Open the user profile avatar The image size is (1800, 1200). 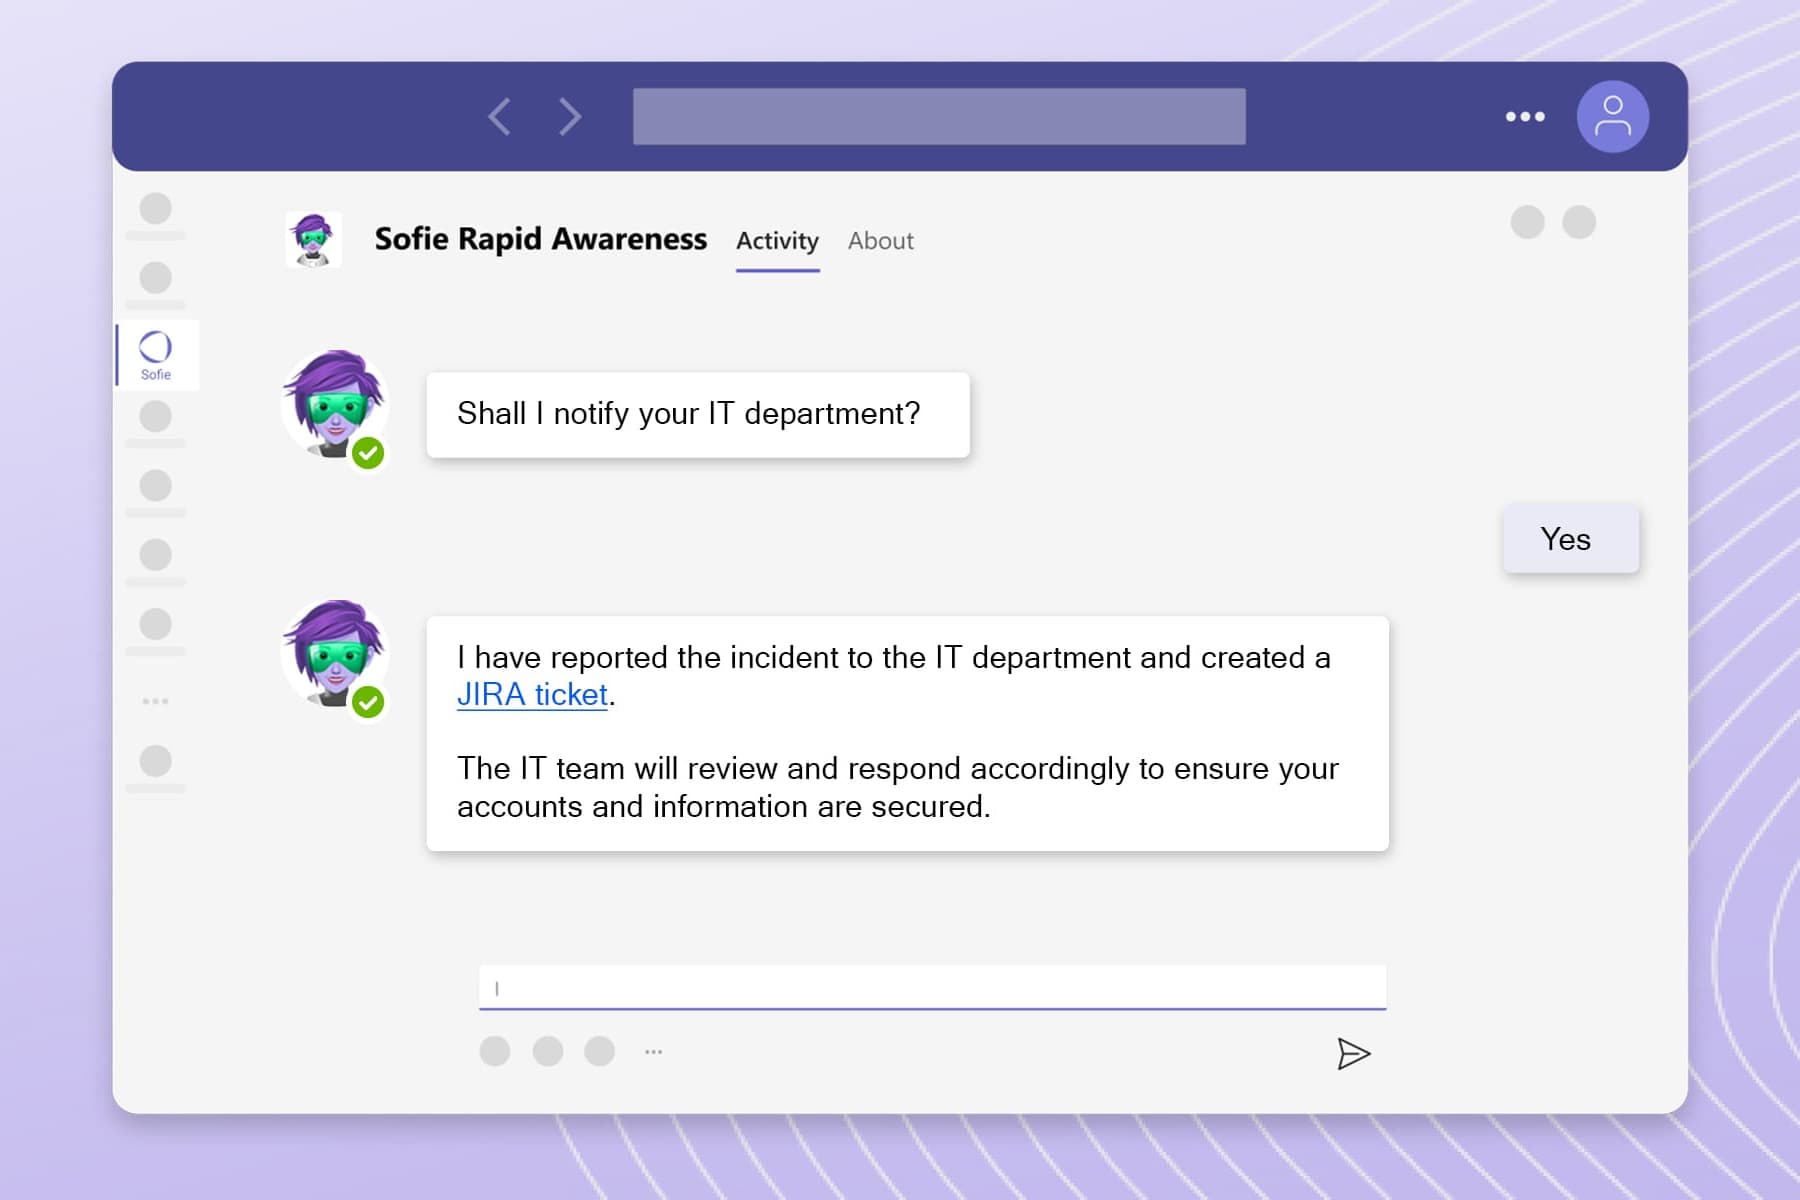point(1612,116)
